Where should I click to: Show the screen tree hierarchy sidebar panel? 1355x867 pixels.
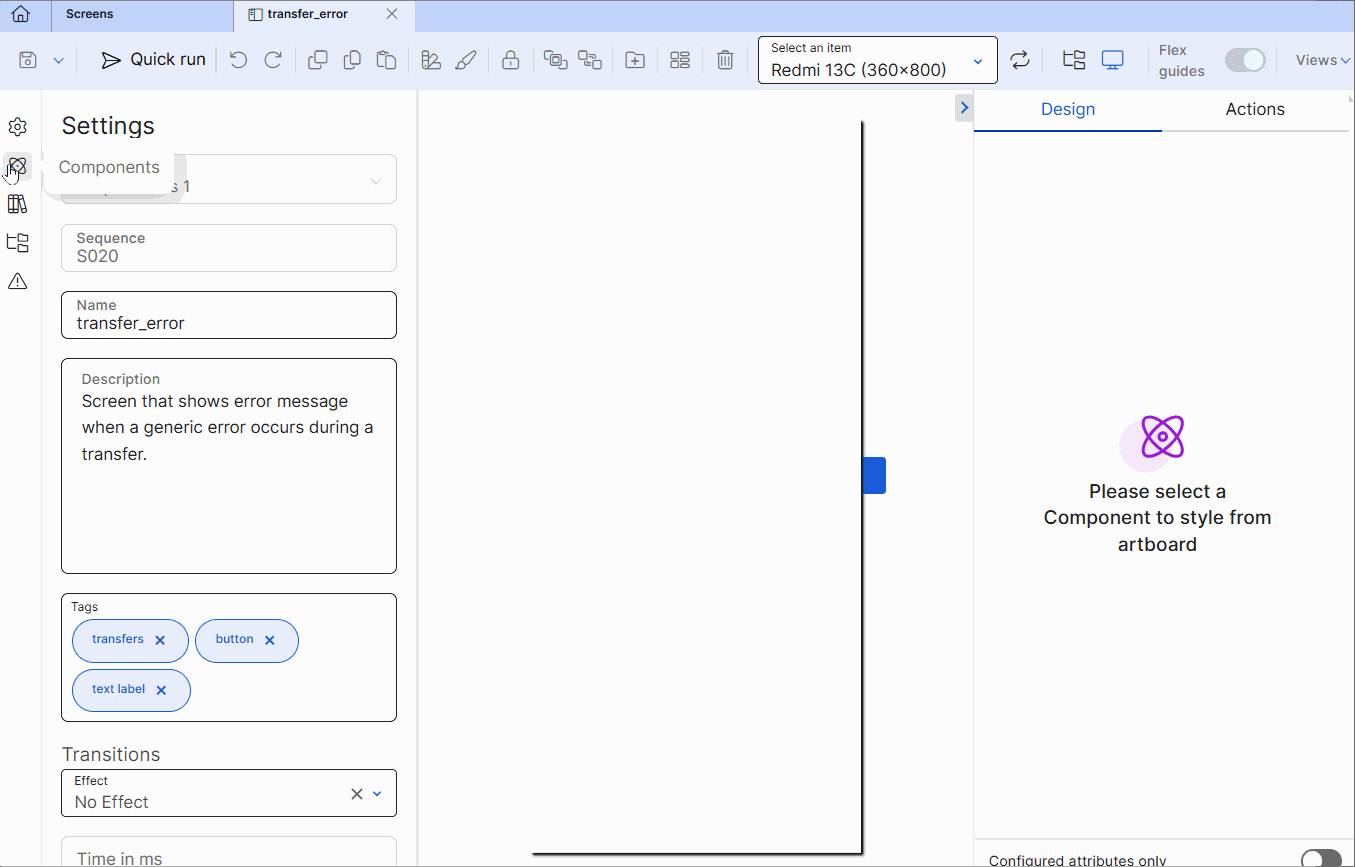[17, 242]
